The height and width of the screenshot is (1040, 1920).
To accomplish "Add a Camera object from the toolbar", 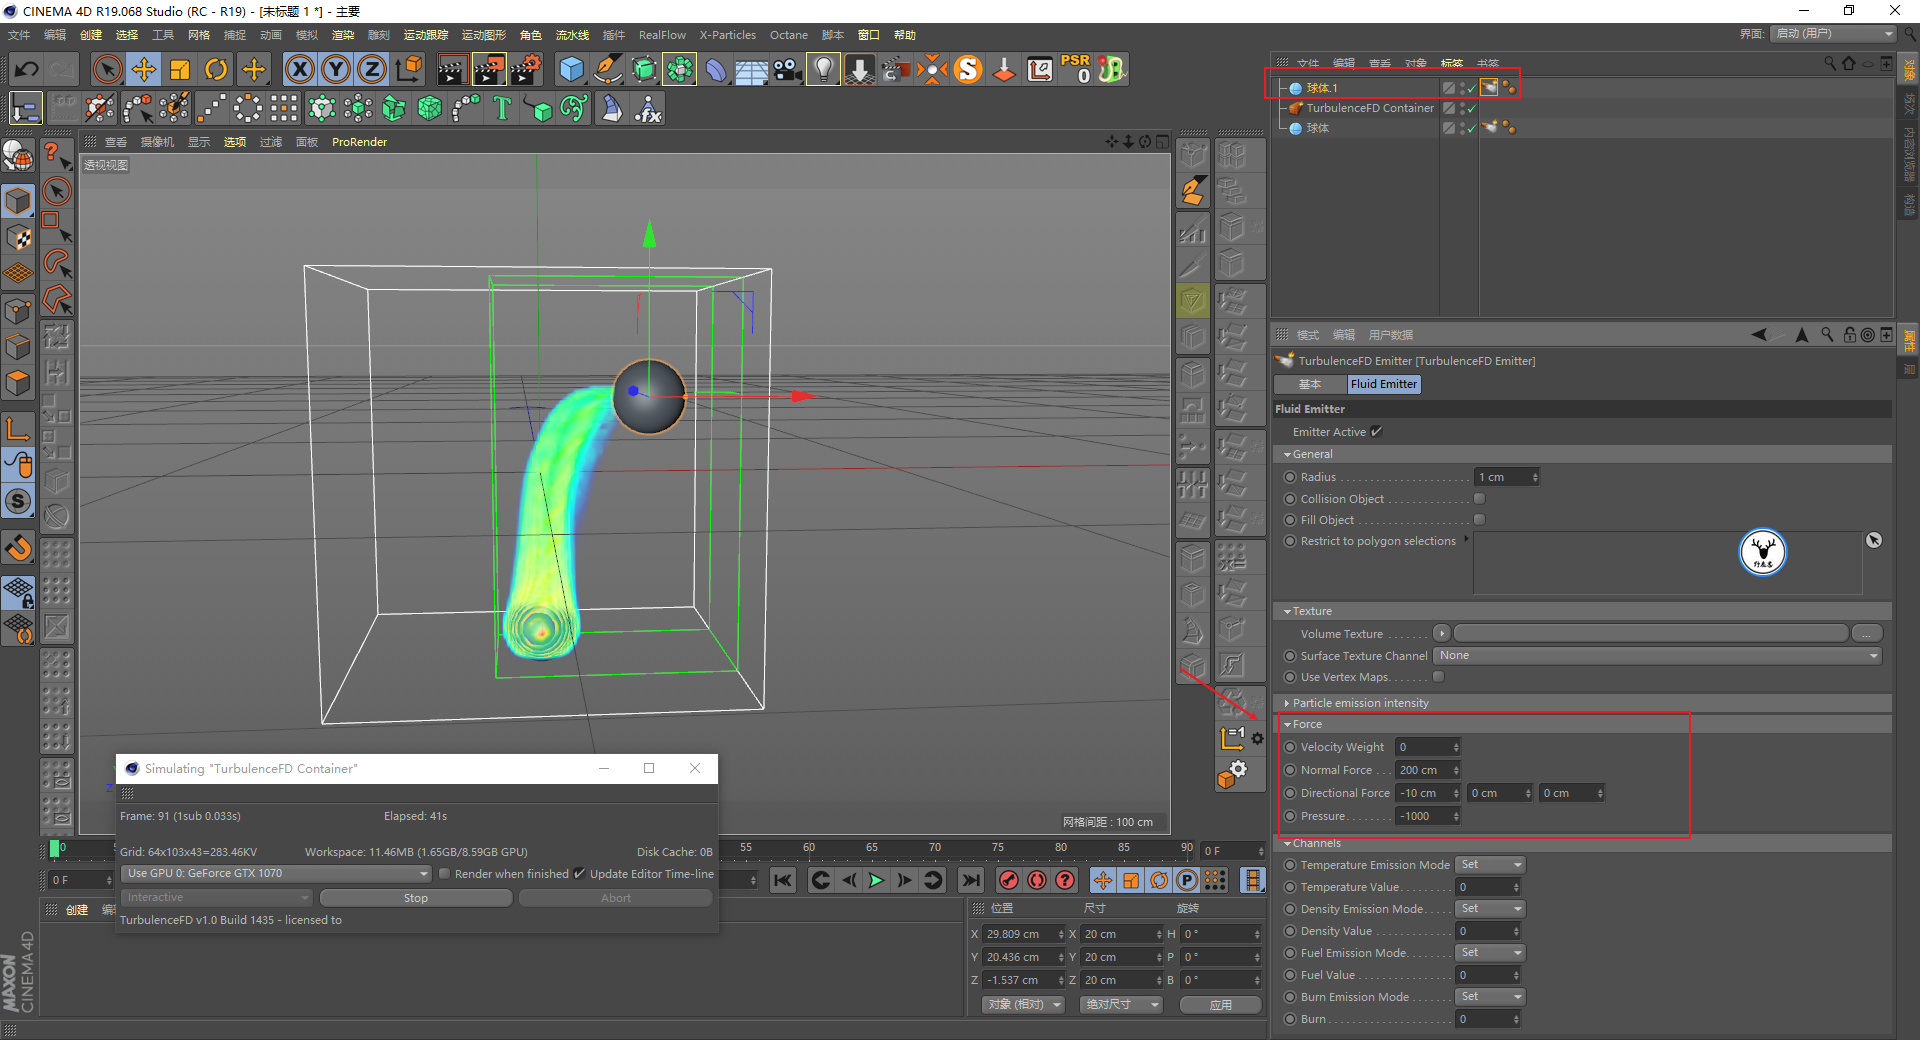I will (788, 69).
